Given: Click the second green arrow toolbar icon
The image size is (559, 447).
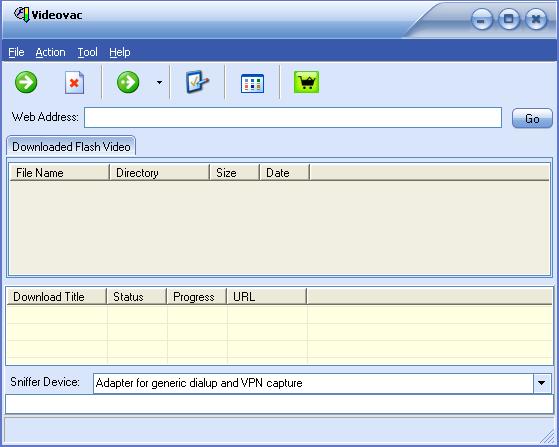Looking at the screenshot, I should pos(128,82).
